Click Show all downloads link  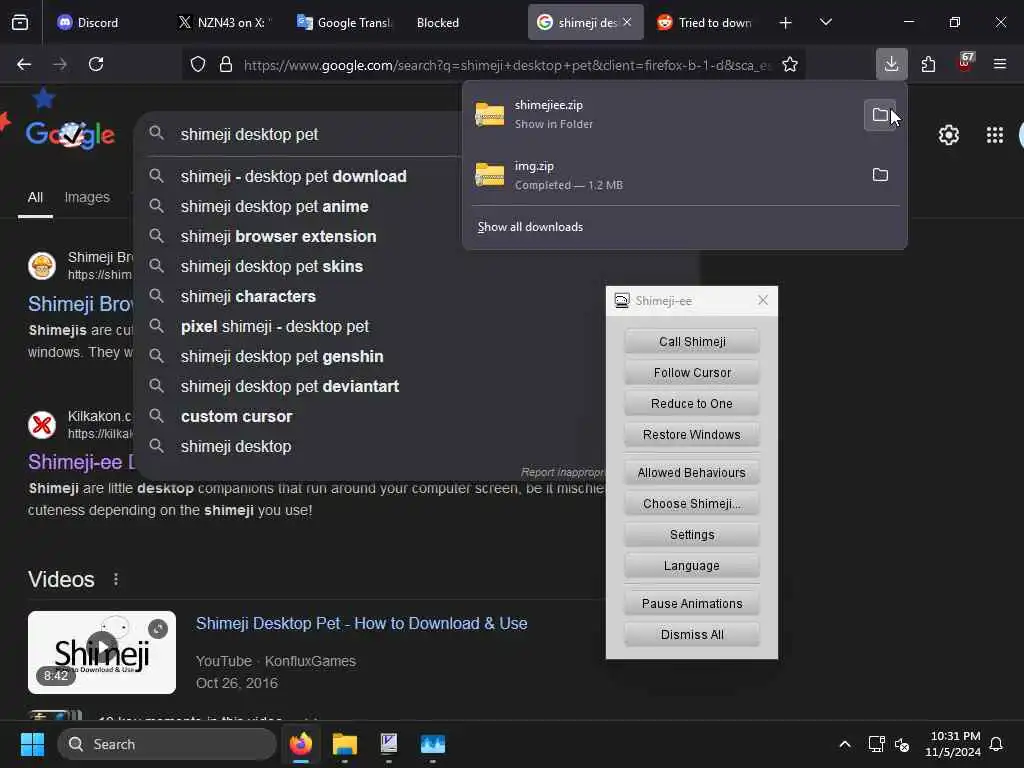point(530,227)
